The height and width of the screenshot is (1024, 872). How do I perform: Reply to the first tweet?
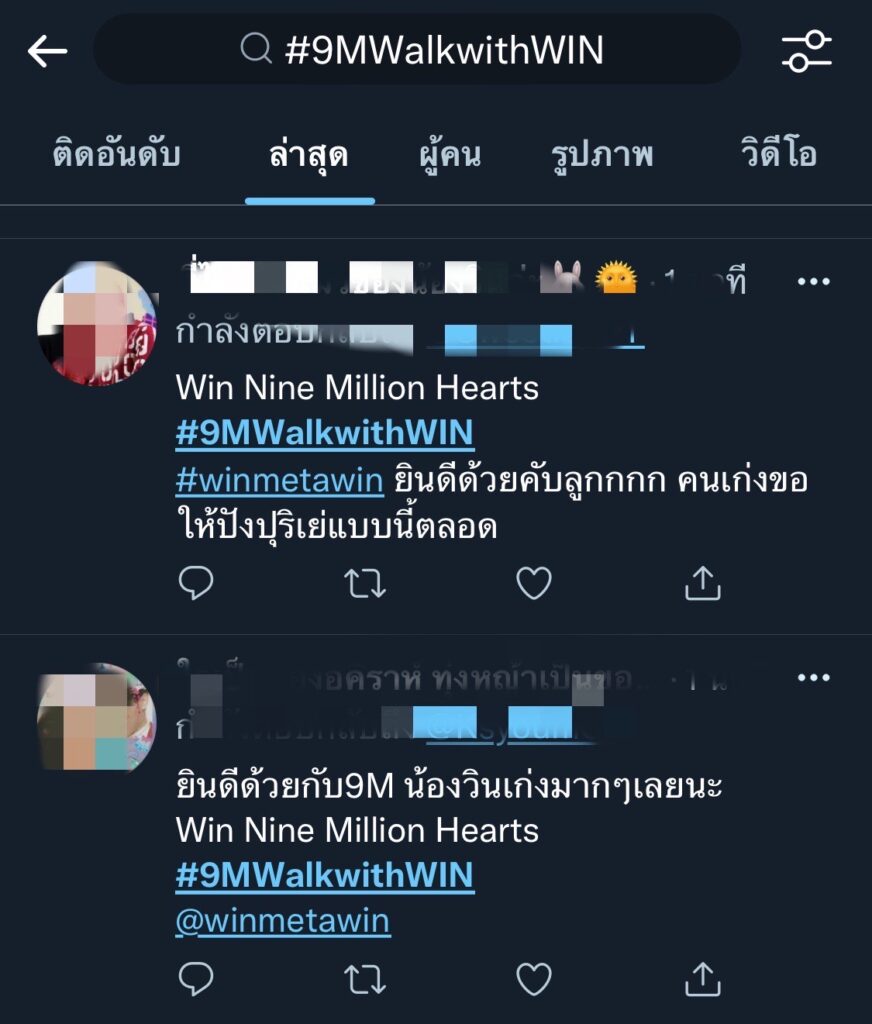(196, 583)
